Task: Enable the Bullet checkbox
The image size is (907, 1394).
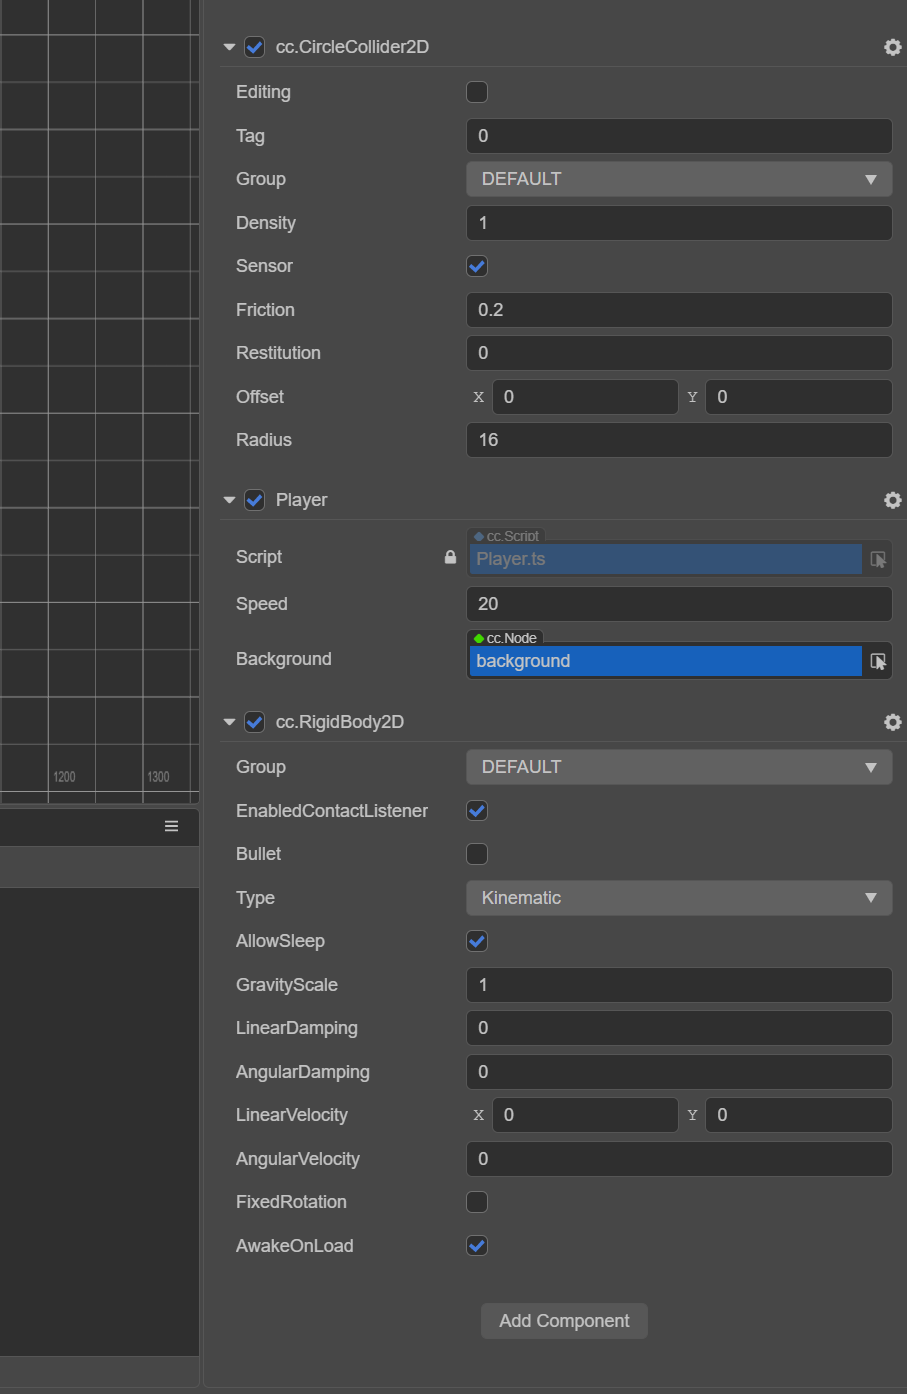Action: click(x=477, y=854)
